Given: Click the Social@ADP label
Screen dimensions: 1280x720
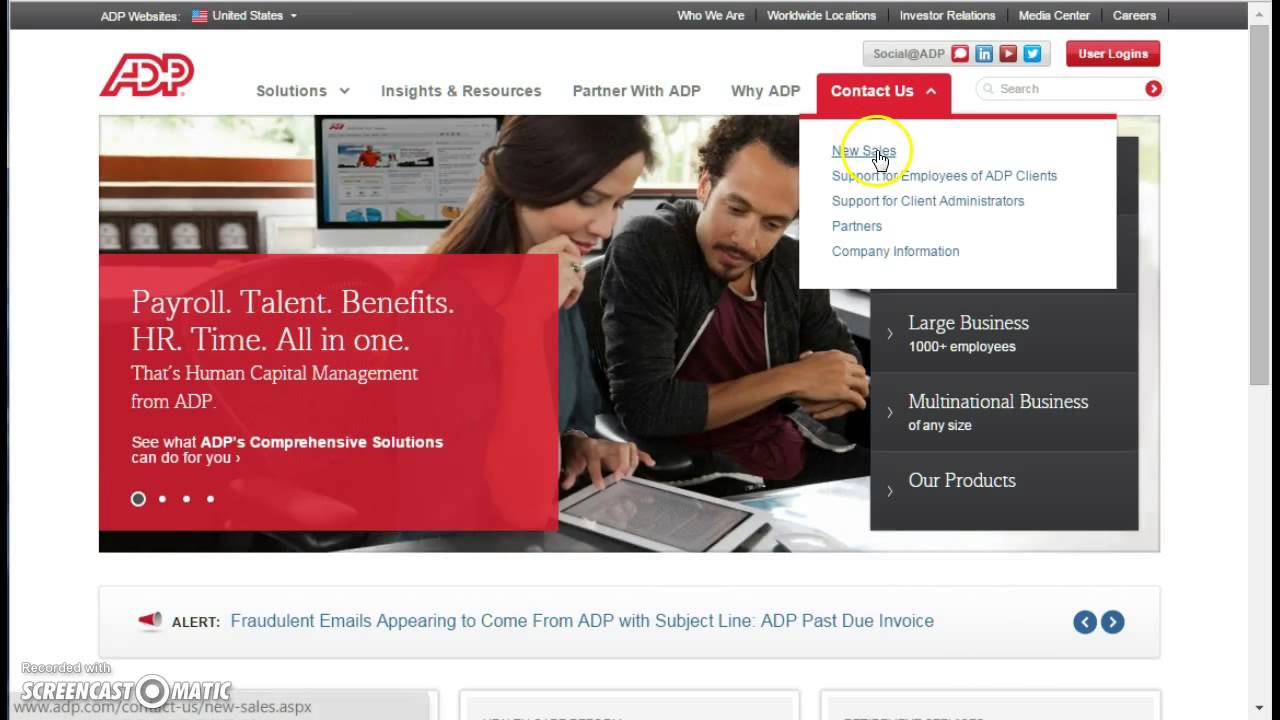Looking at the screenshot, I should (x=908, y=54).
